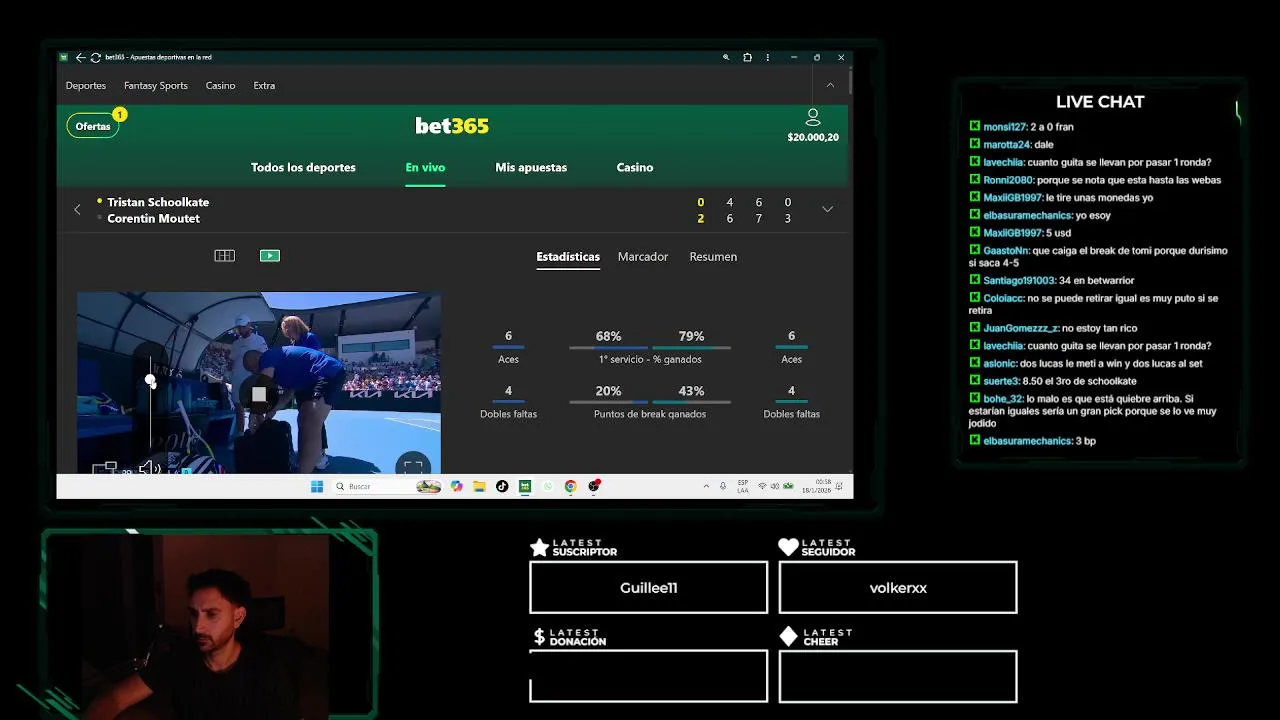Select the En vivo tab
This screenshot has width=1280, height=720.
click(x=425, y=167)
